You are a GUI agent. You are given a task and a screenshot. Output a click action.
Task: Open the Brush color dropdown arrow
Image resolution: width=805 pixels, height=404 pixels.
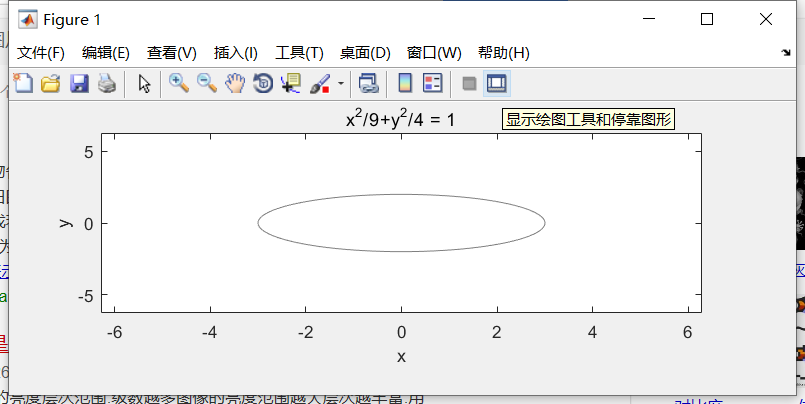click(341, 83)
